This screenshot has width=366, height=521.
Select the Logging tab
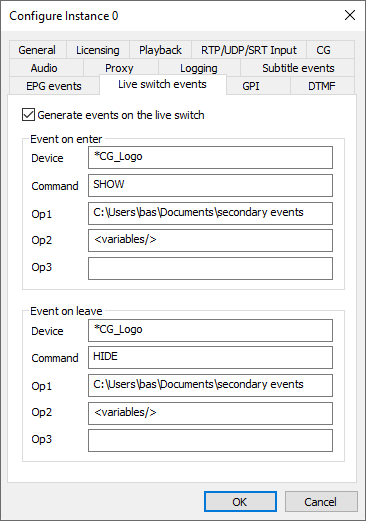199,68
